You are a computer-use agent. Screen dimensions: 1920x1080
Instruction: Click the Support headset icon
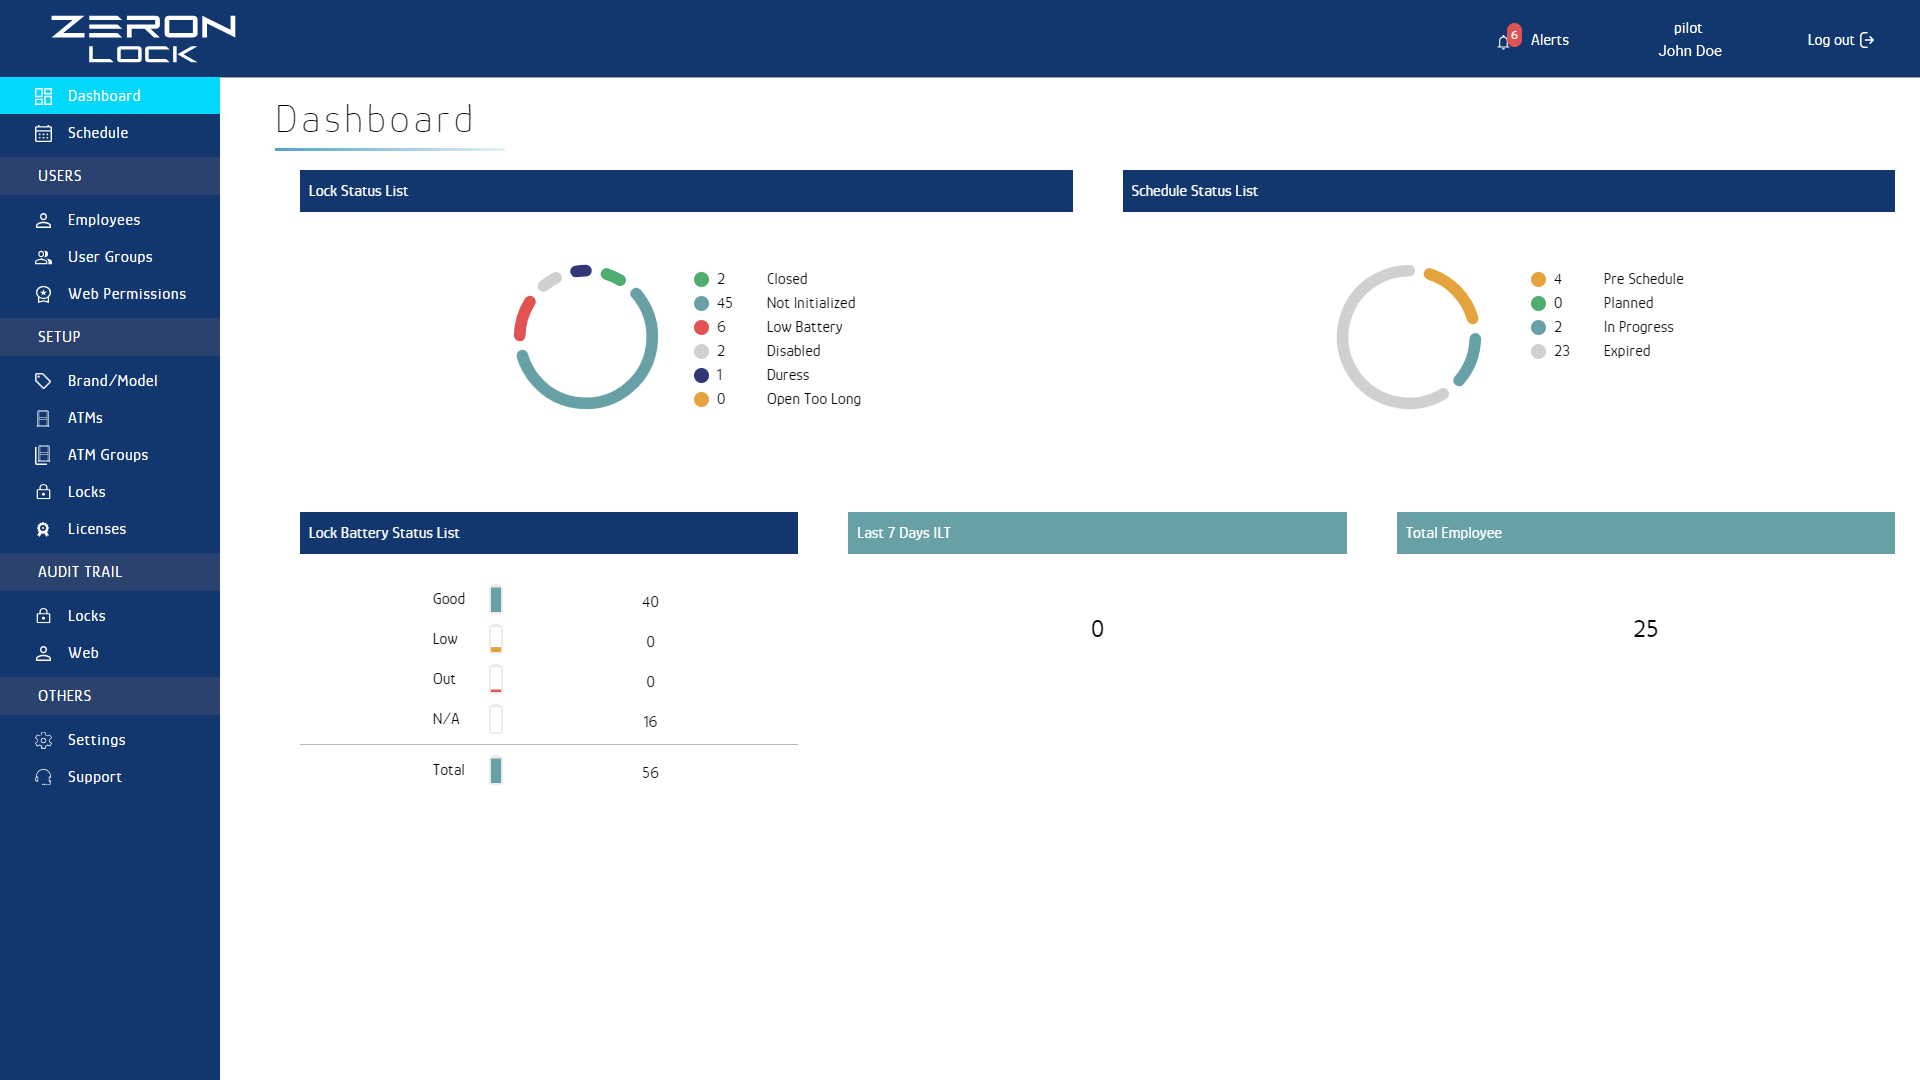coord(43,777)
